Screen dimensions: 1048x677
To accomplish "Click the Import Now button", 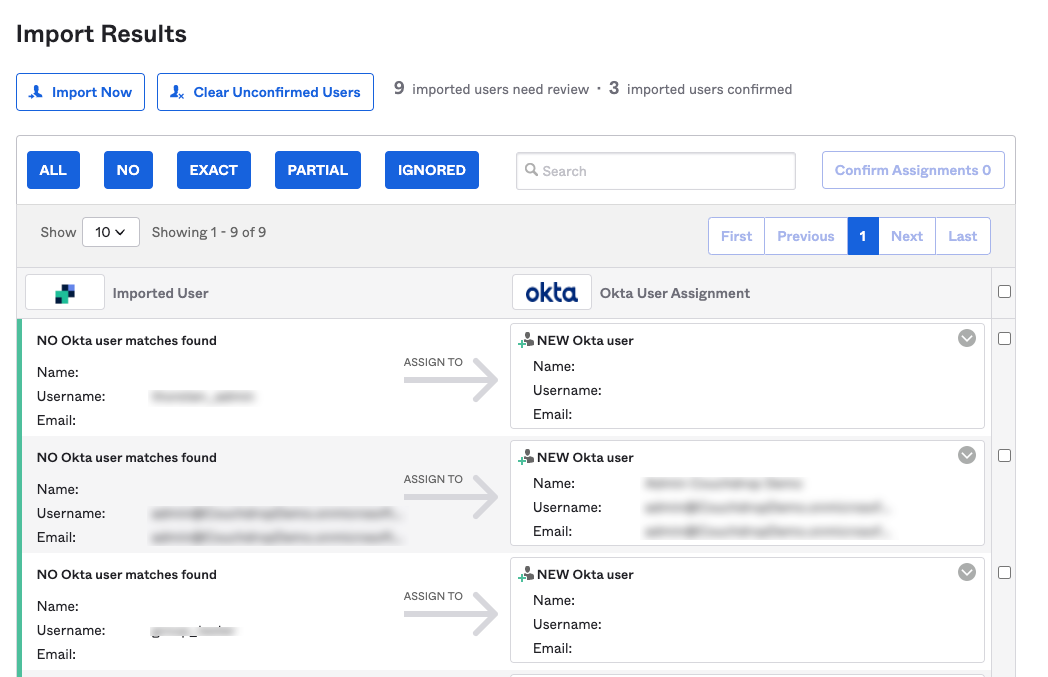I will coord(80,92).
